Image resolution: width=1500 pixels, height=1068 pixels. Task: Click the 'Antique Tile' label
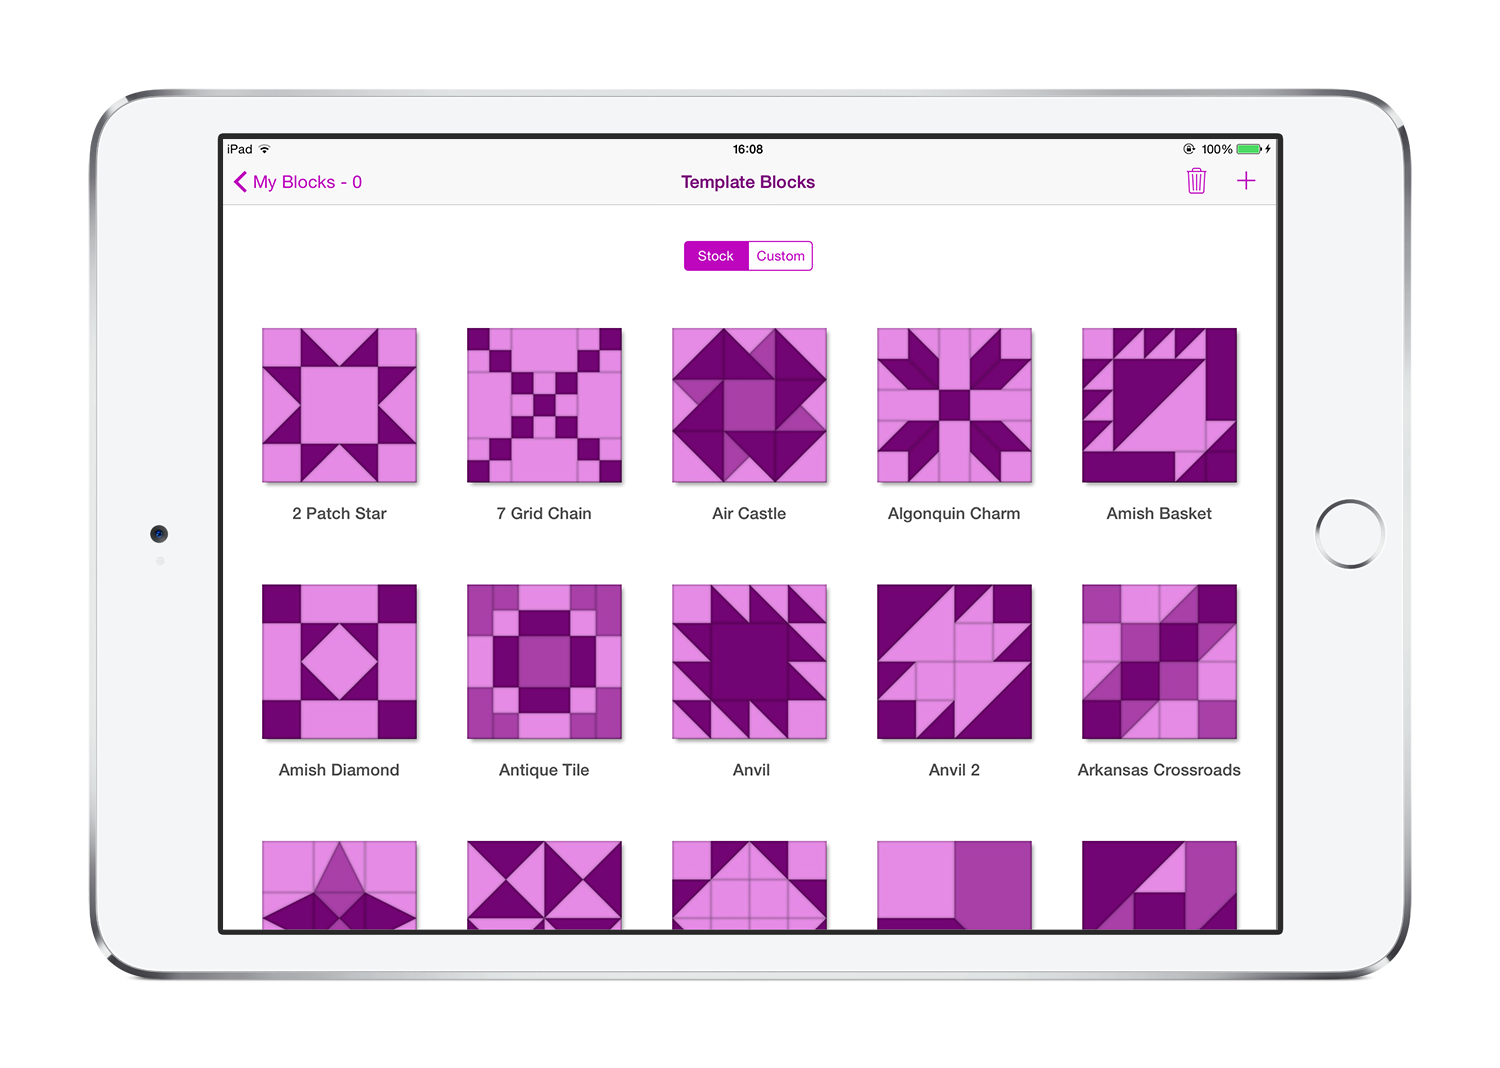click(544, 770)
